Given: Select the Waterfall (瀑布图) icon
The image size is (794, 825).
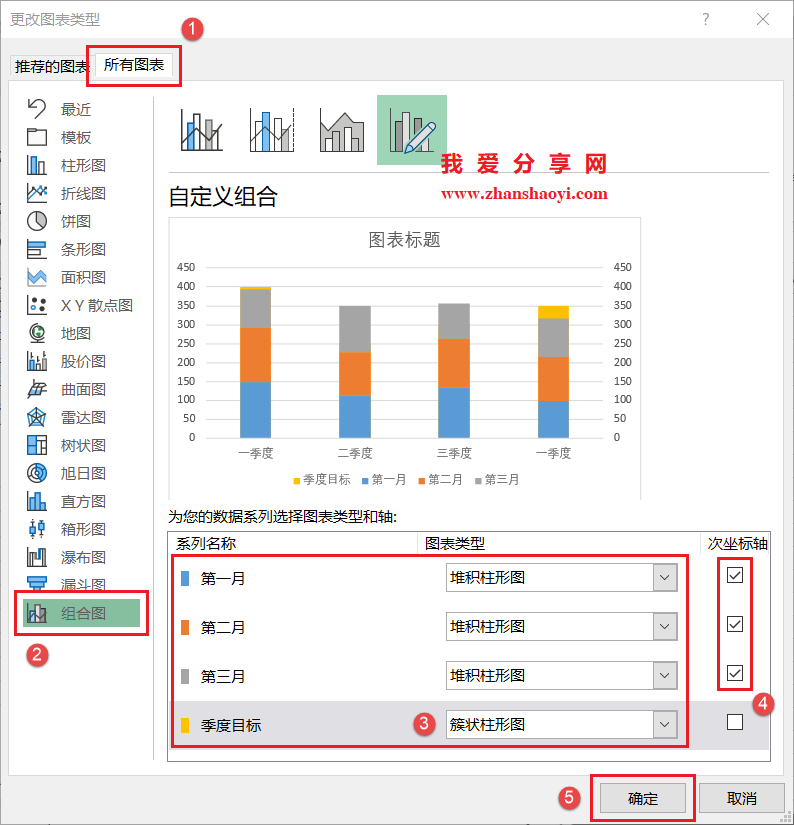Looking at the screenshot, I should pyautogui.click(x=37, y=557).
